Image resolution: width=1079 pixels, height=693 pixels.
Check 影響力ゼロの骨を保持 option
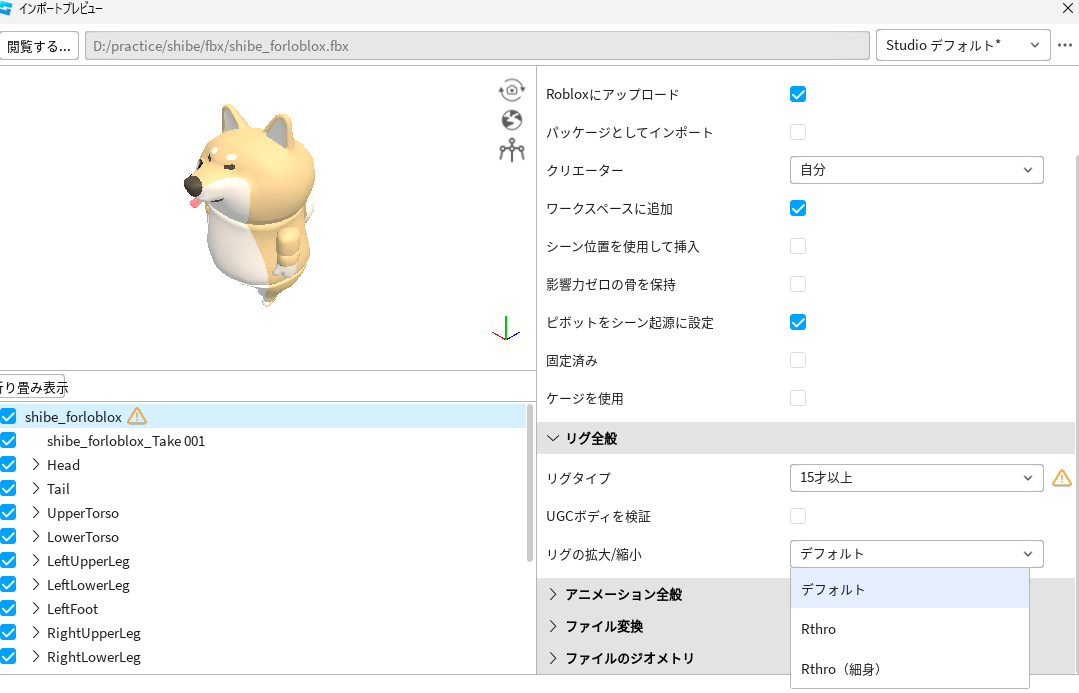point(798,284)
